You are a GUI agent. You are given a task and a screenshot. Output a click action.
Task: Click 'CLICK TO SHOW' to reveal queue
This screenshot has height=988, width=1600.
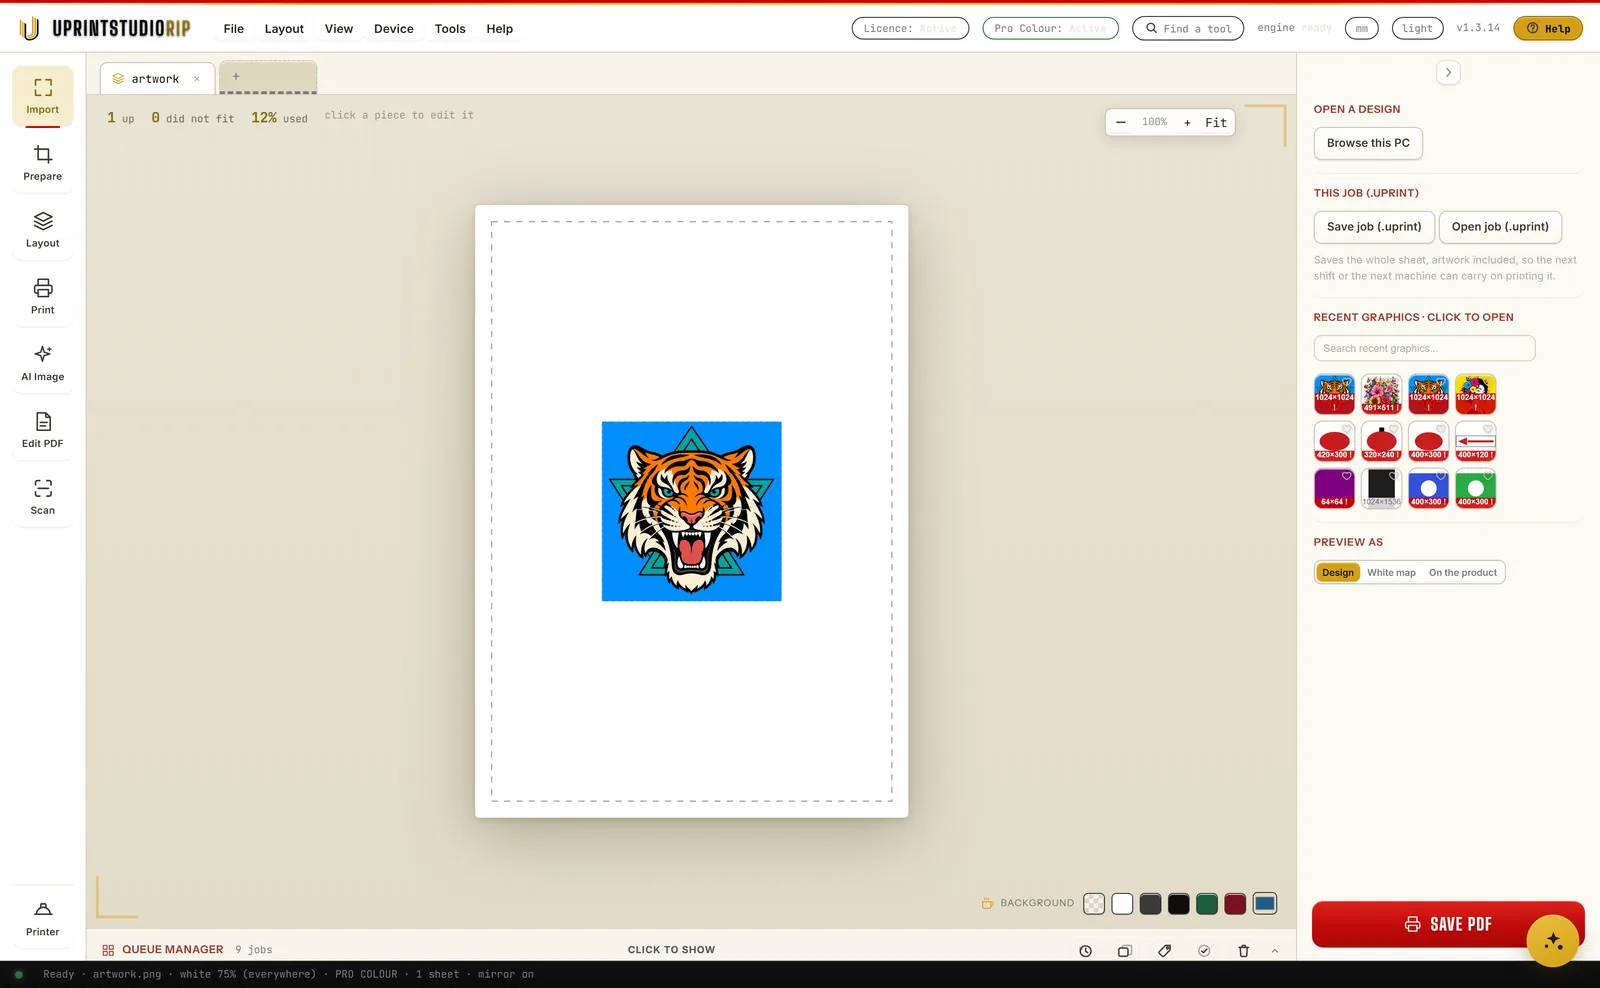[x=671, y=950]
